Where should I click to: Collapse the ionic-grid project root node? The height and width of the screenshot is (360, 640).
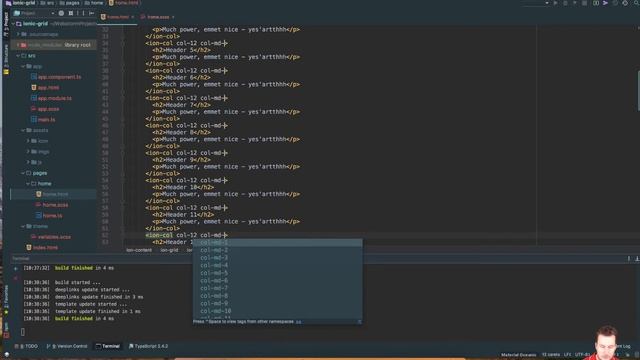coord(13,24)
